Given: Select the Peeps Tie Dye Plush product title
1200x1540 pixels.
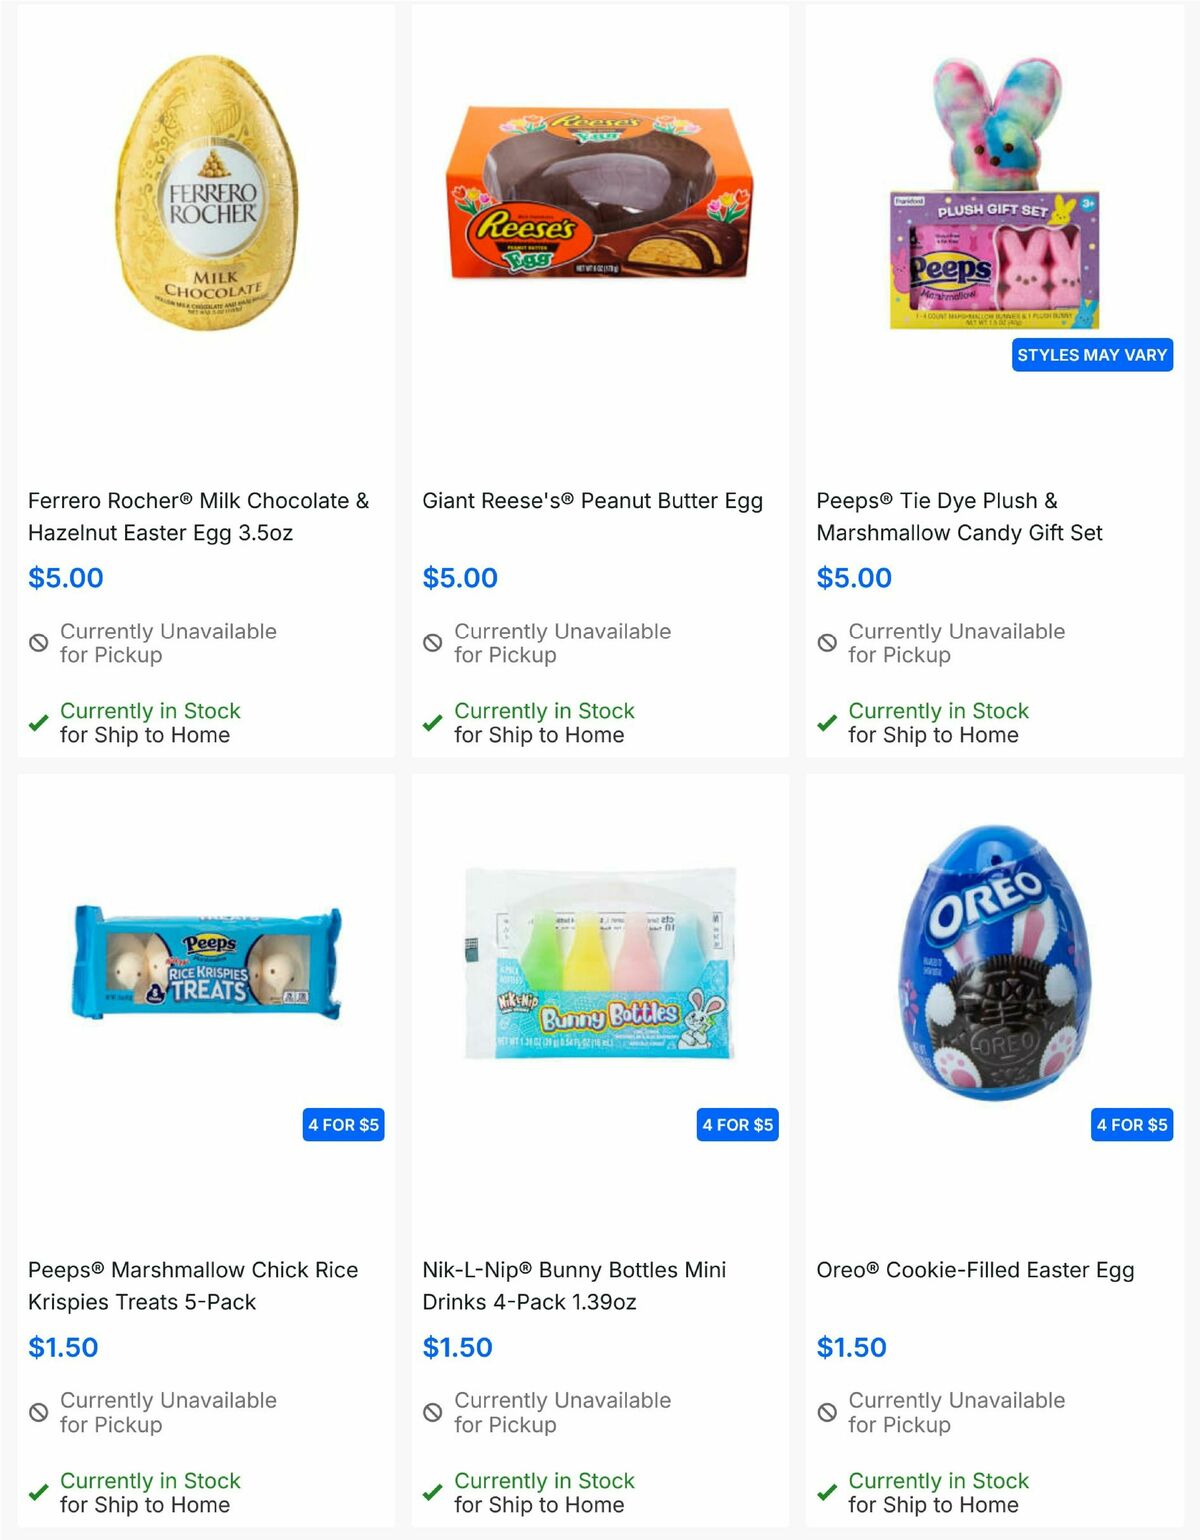Looking at the screenshot, I should tap(960, 516).
